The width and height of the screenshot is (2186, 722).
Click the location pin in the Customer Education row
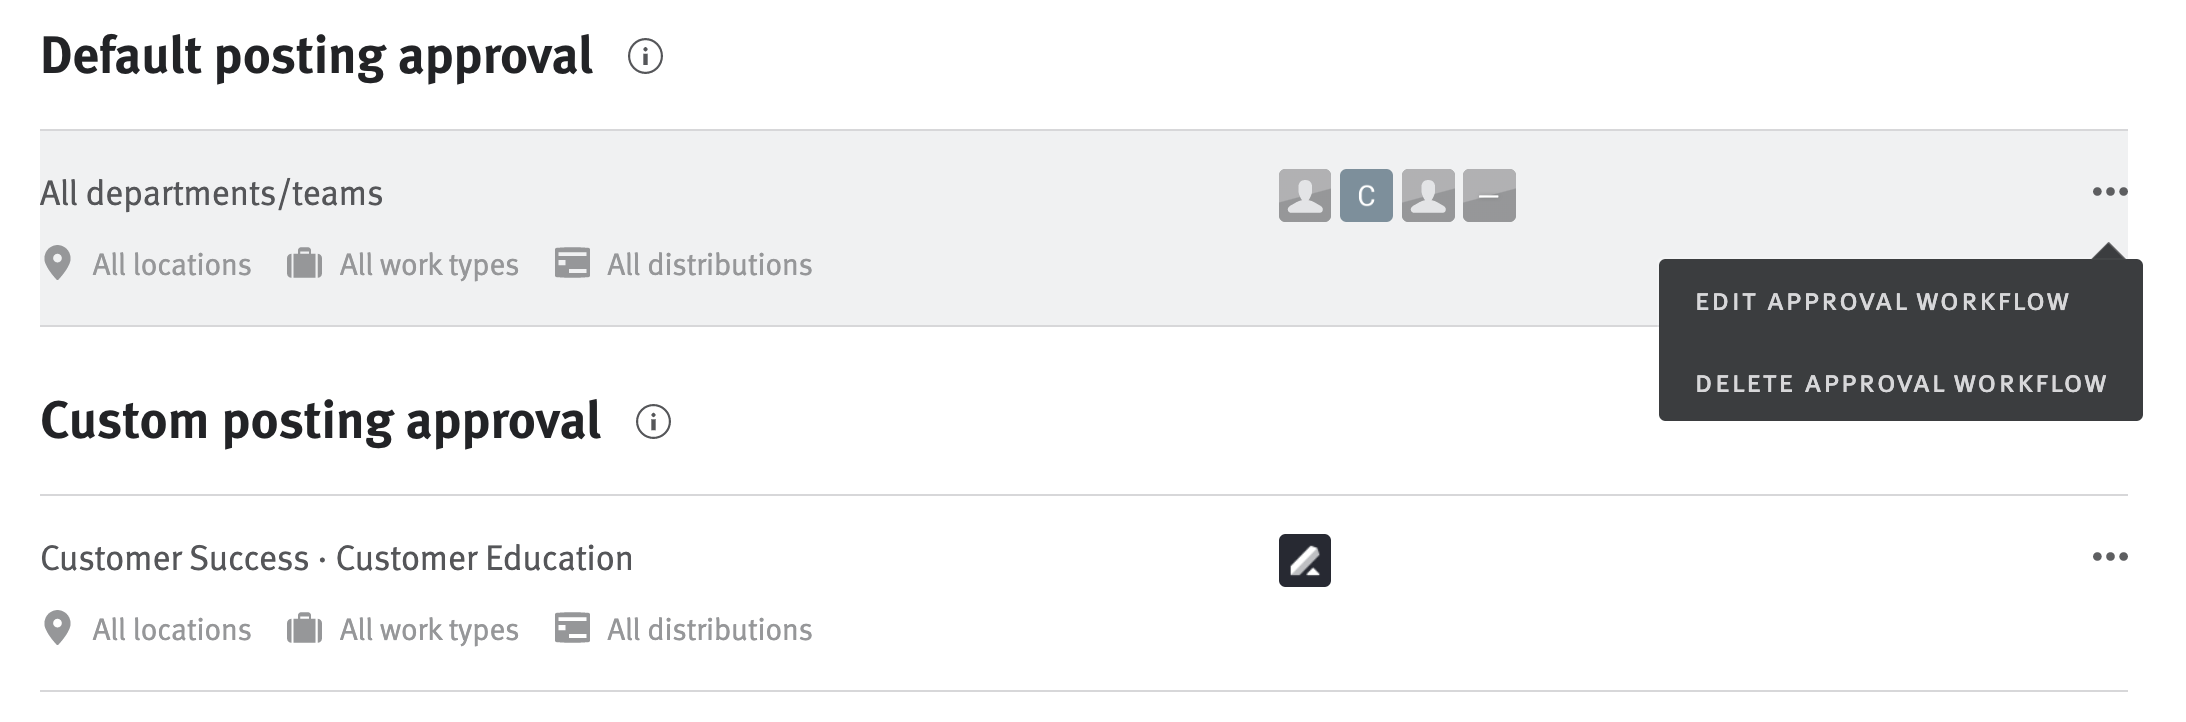click(x=59, y=628)
